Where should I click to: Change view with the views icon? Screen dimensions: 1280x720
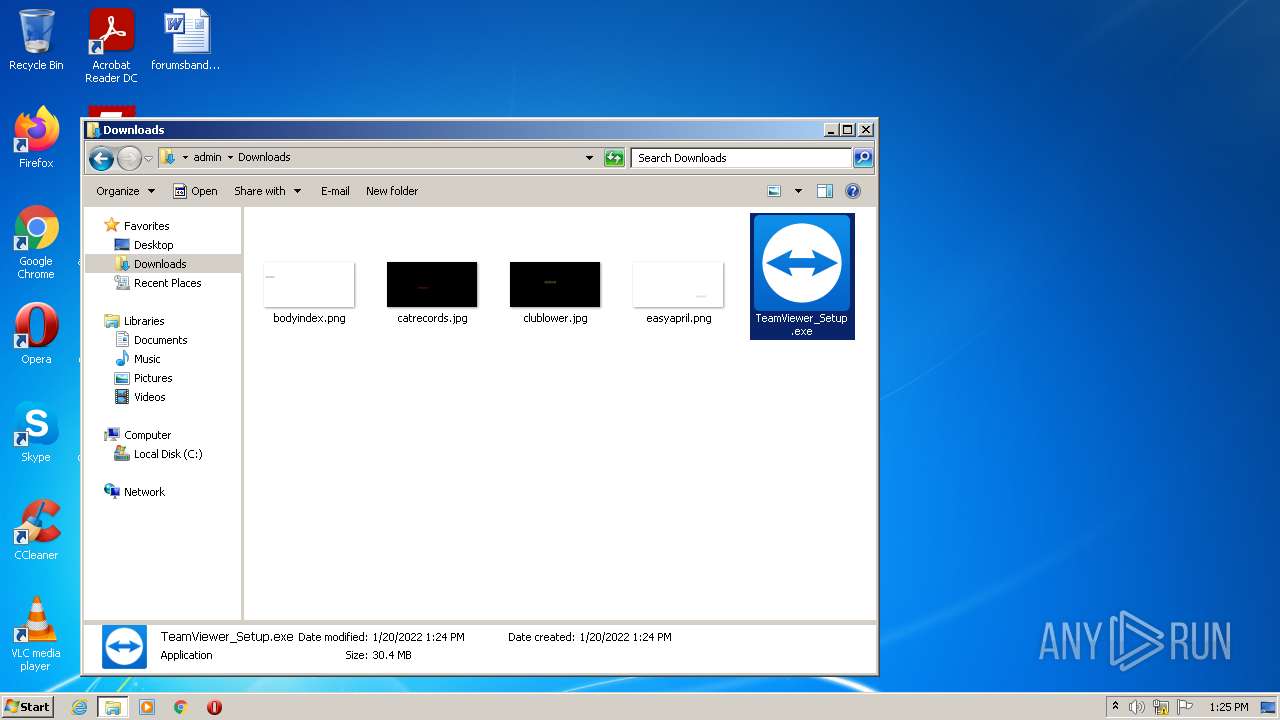(x=774, y=191)
